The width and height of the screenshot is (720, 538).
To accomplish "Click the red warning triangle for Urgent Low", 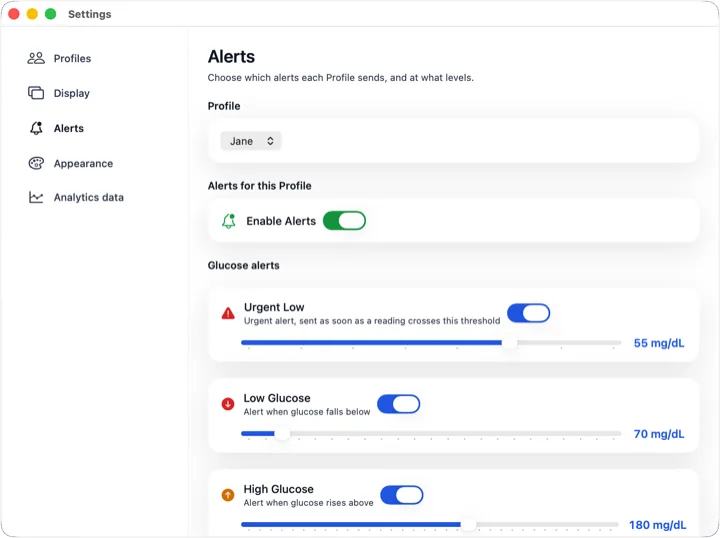I will pos(228,314).
